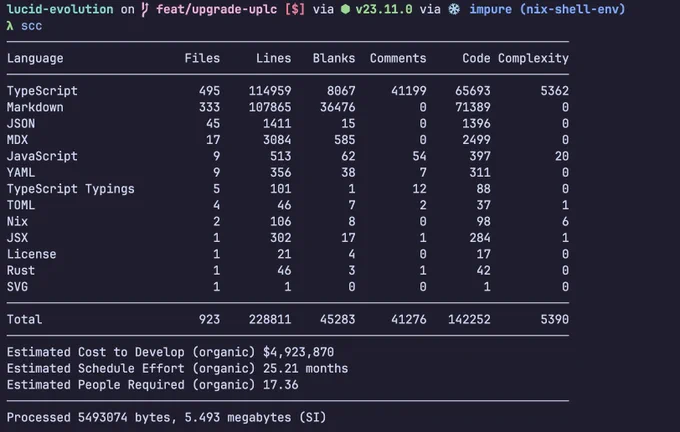680x432 pixels.
Task: Click the 'TypeScript Typings' row label
Action: pyautogui.click(x=71, y=189)
